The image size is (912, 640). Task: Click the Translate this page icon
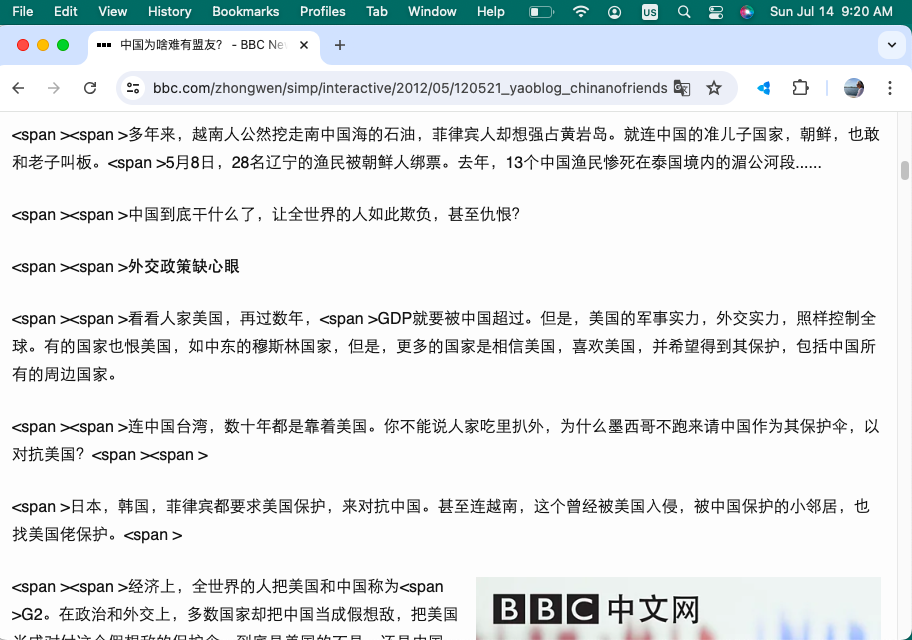682,88
